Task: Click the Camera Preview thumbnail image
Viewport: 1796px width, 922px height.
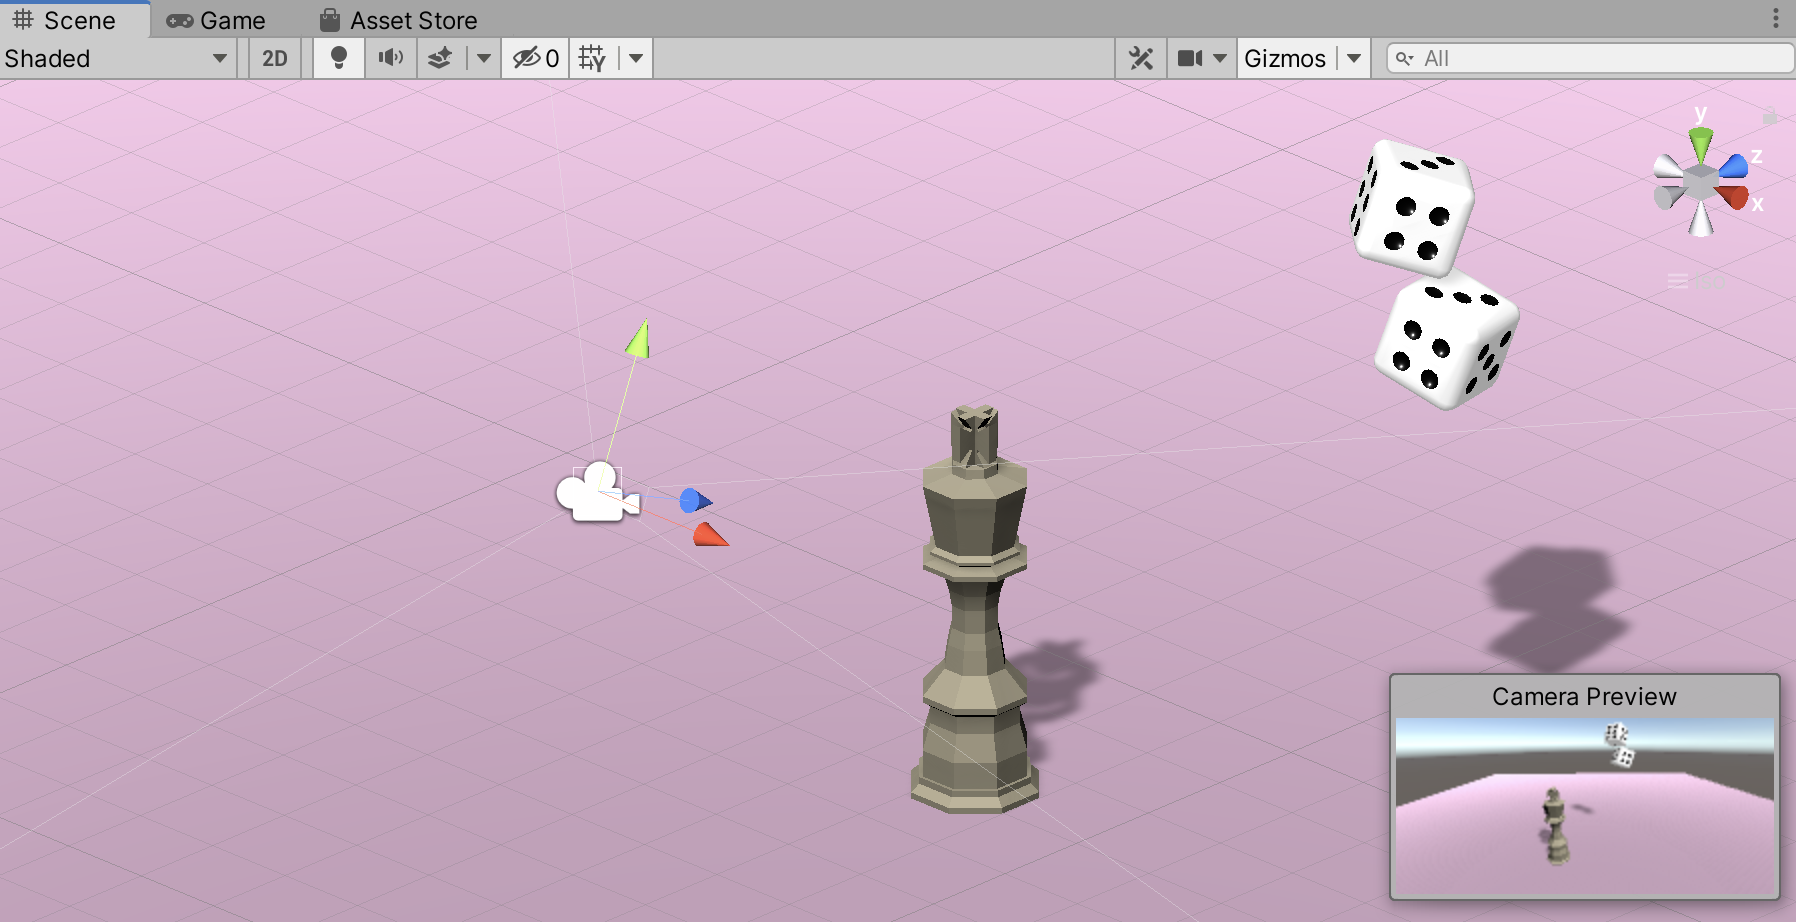Action: click(1584, 806)
